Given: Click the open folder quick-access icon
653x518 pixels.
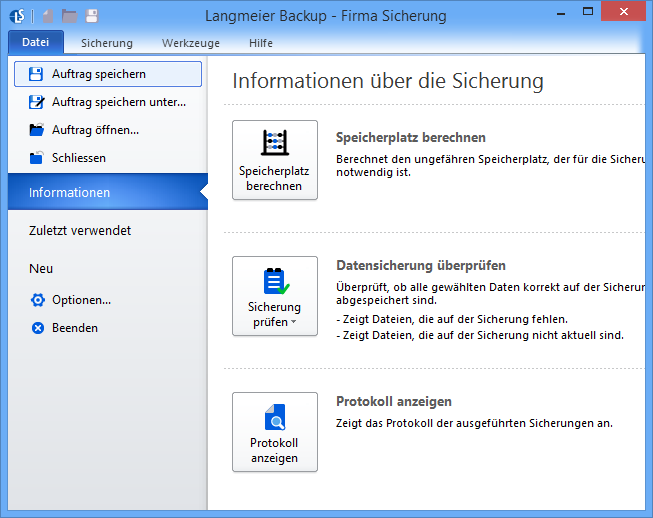Looking at the screenshot, I should [69, 16].
